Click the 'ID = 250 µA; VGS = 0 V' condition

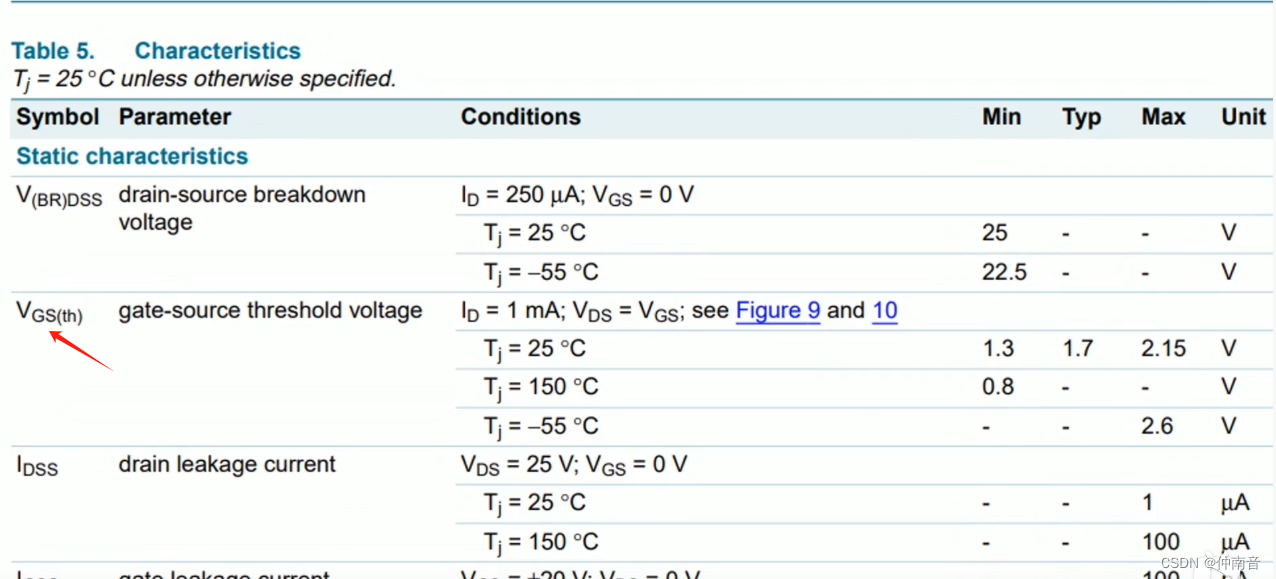coord(577,195)
